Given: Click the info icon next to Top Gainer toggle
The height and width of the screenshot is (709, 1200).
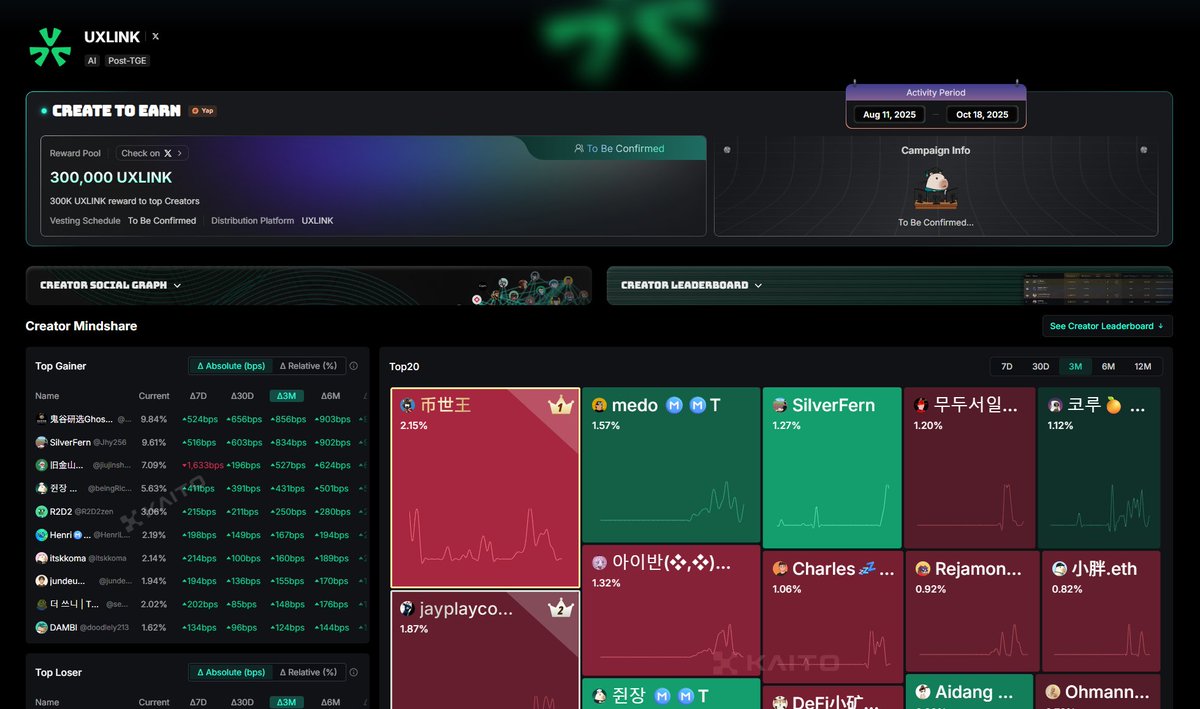Looking at the screenshot, I should [354, 366].
